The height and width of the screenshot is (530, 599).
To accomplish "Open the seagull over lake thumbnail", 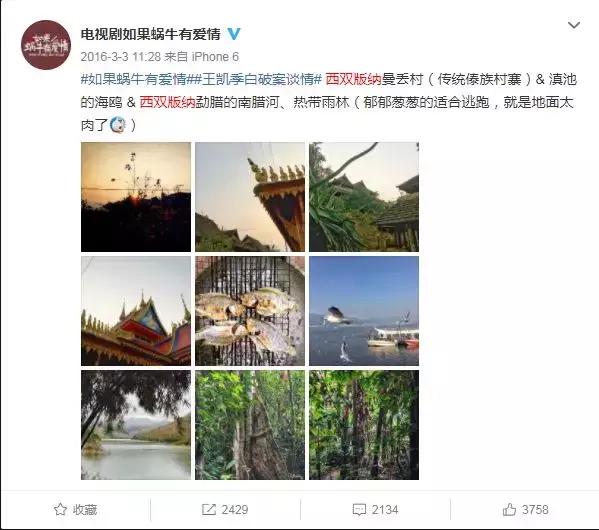I will tap(364, 311).
